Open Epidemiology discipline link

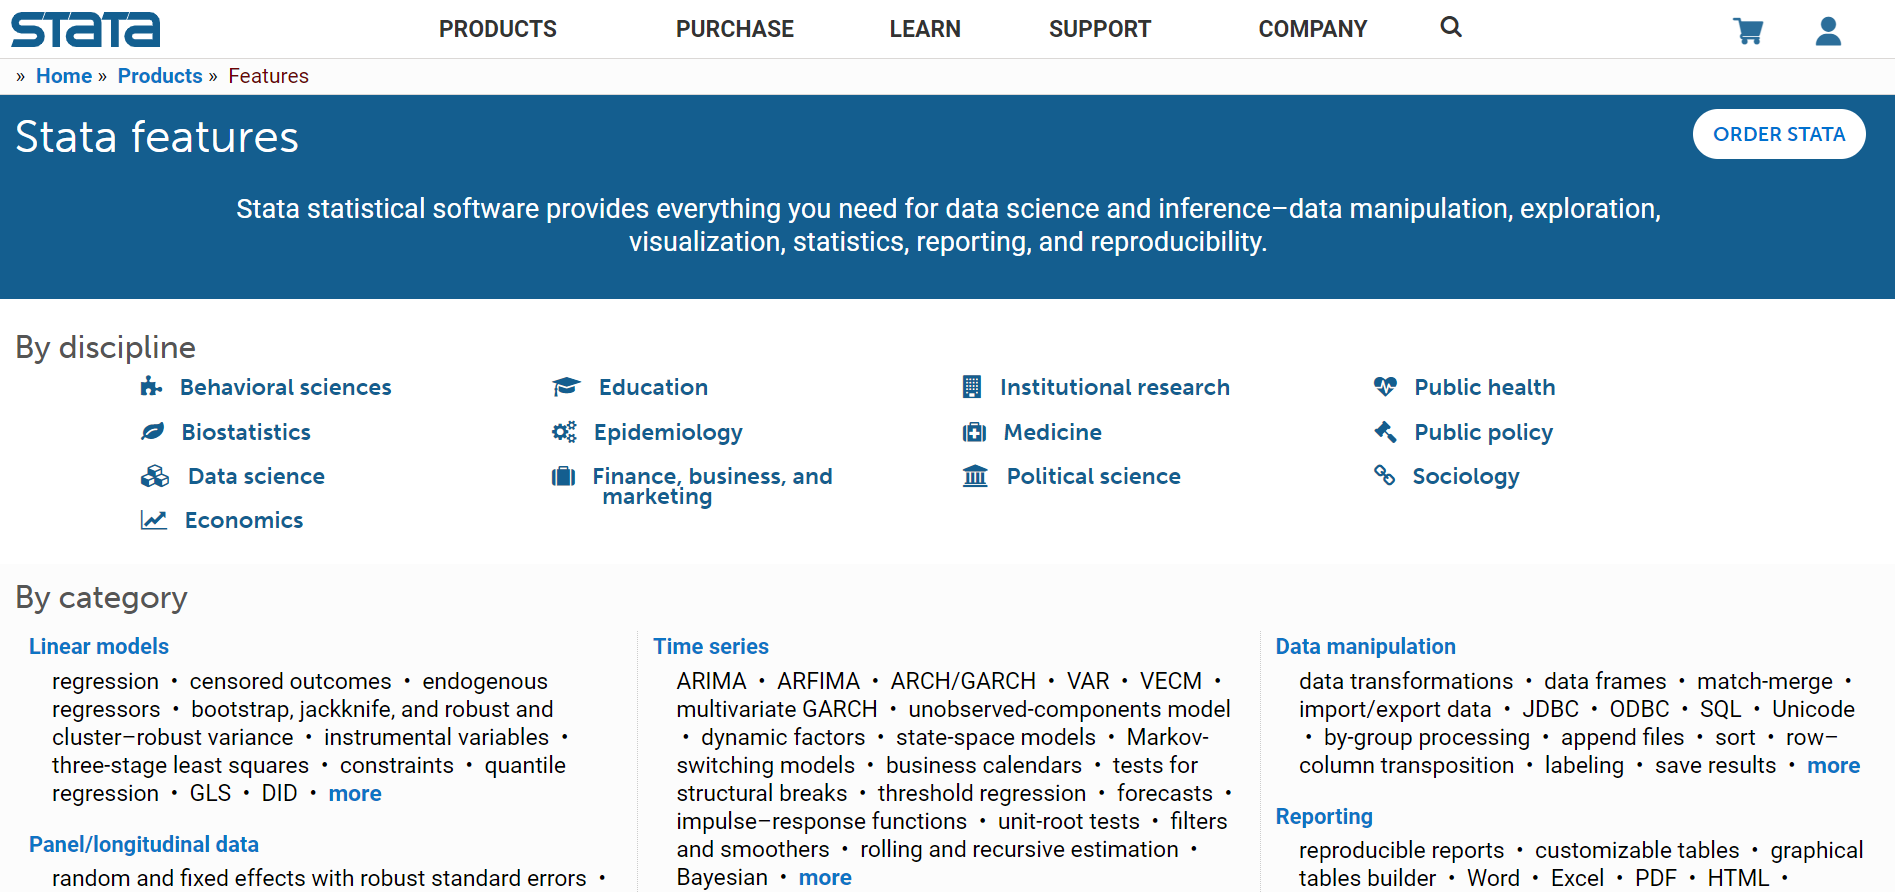tap(668, 432)
